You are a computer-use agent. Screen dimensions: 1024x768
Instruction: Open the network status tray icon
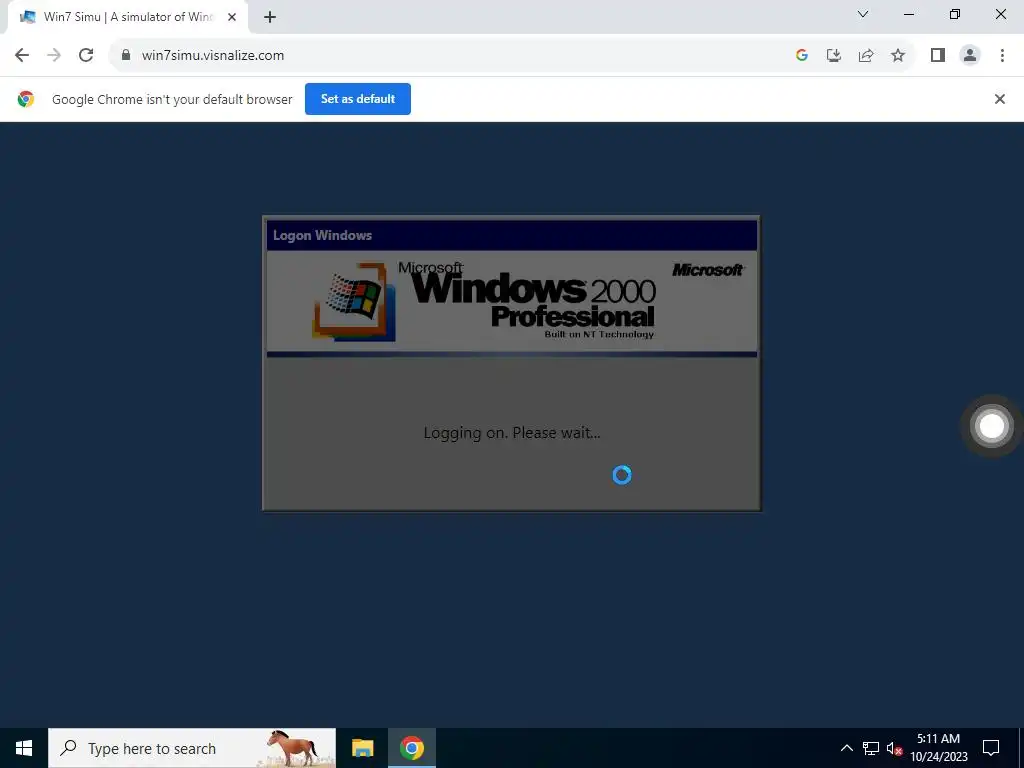tap(871, 748)
